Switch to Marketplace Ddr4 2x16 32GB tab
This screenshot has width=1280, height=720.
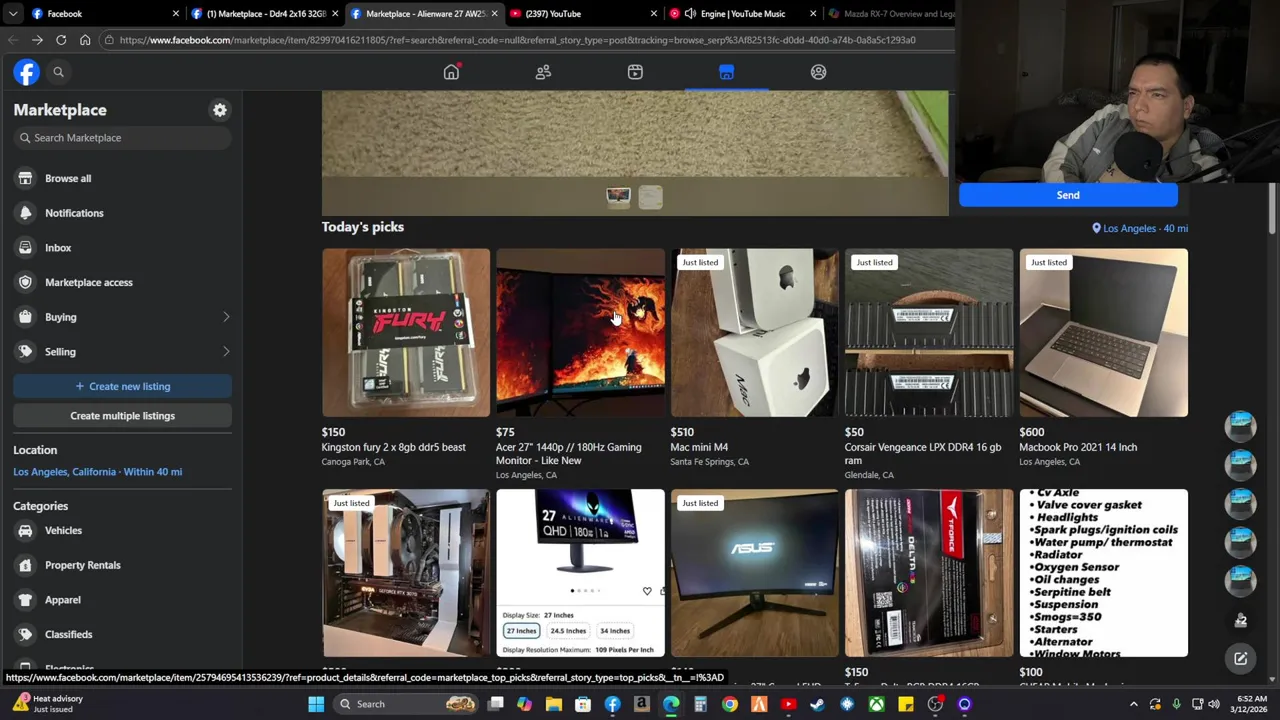(x=264, y=14)
